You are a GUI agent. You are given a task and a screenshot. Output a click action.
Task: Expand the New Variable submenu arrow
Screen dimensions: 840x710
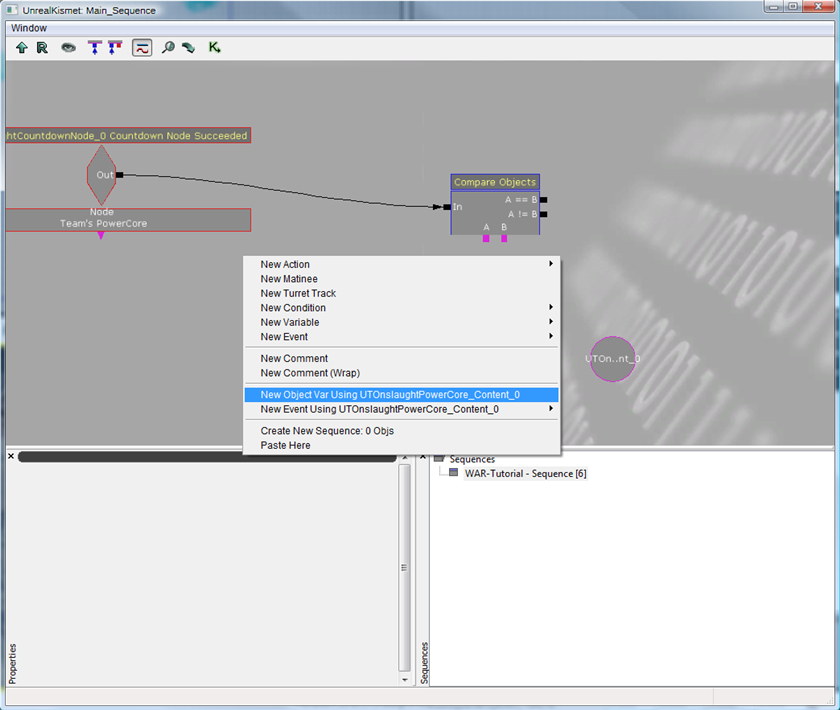(x=551, y=322)
